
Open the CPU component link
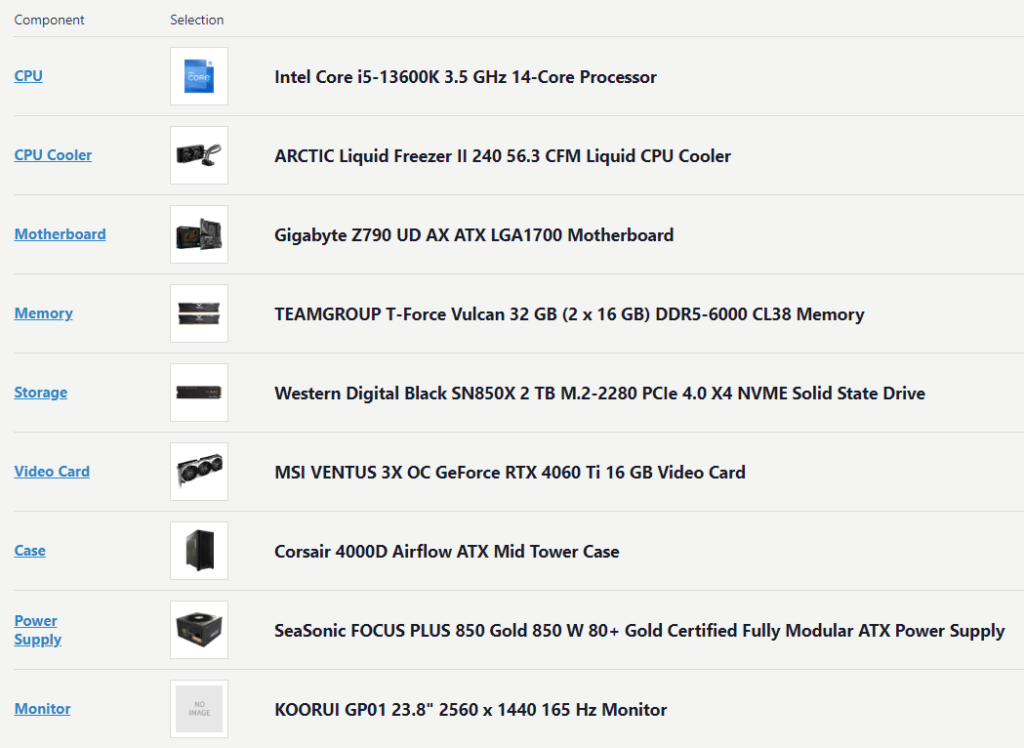click(28, 76)
